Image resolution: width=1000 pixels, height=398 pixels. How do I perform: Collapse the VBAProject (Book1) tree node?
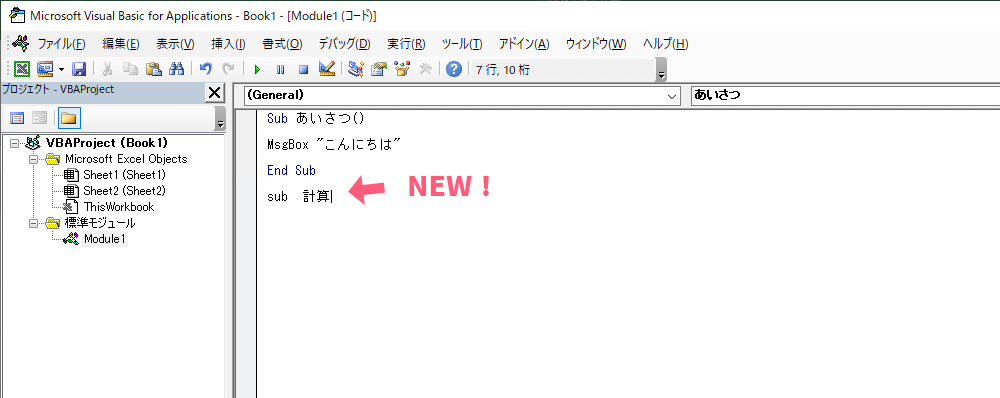[15, 144]
